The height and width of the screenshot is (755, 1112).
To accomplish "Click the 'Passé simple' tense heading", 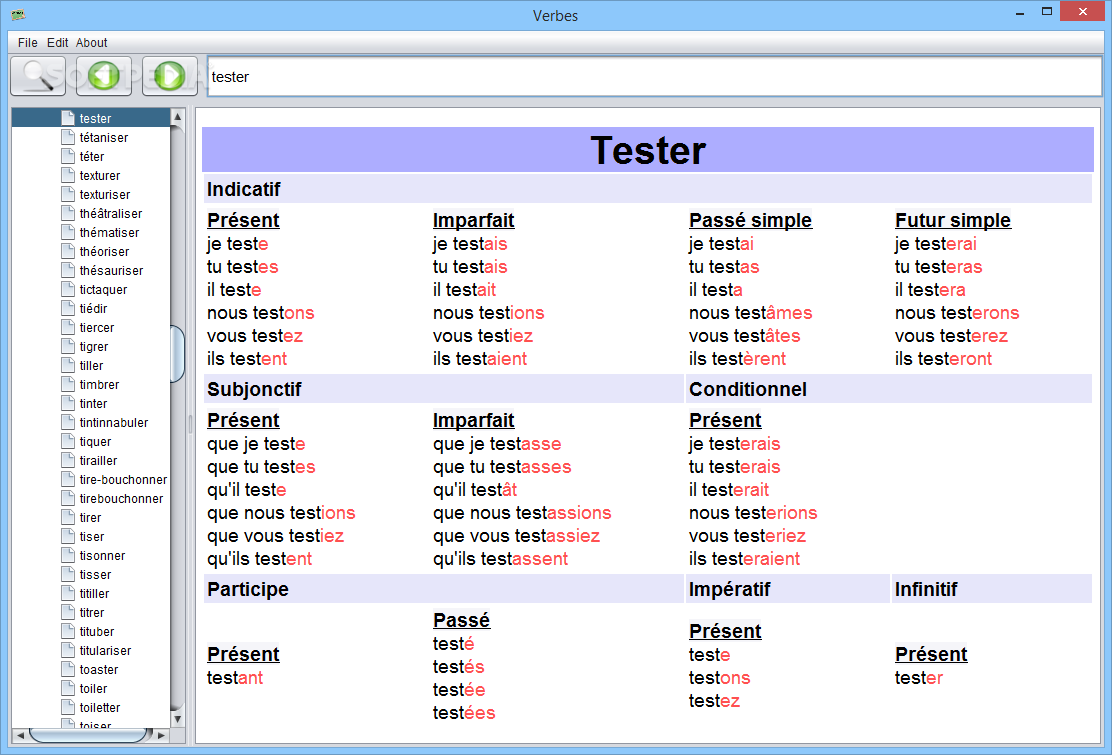I will pos(750,220).
